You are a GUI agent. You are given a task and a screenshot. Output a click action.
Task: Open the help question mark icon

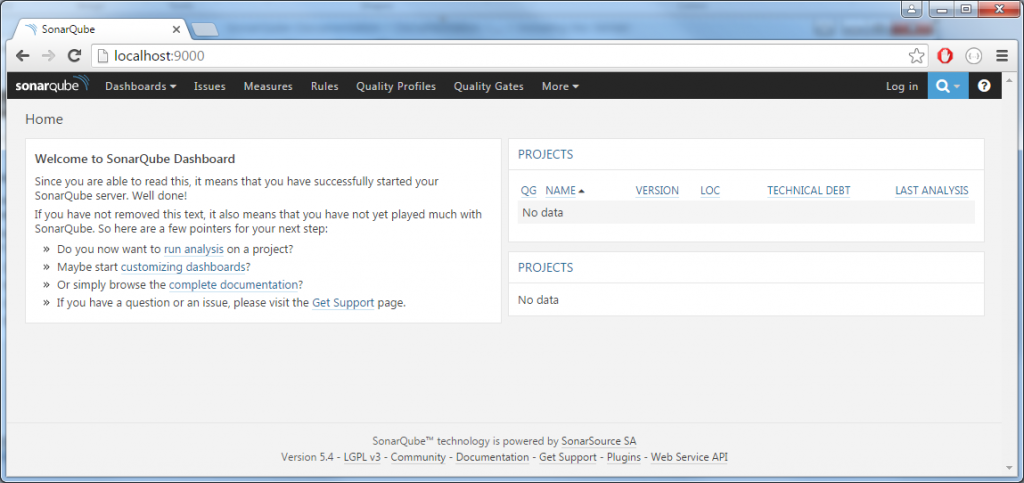pyautogui.click(x=984, y=86)
